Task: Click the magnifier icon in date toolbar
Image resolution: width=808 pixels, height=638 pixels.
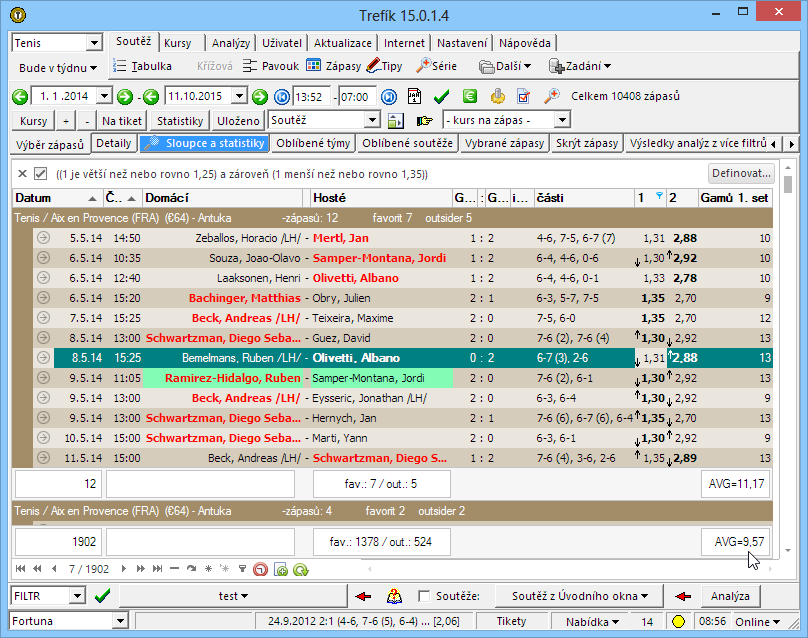Action: pos(551,97)
